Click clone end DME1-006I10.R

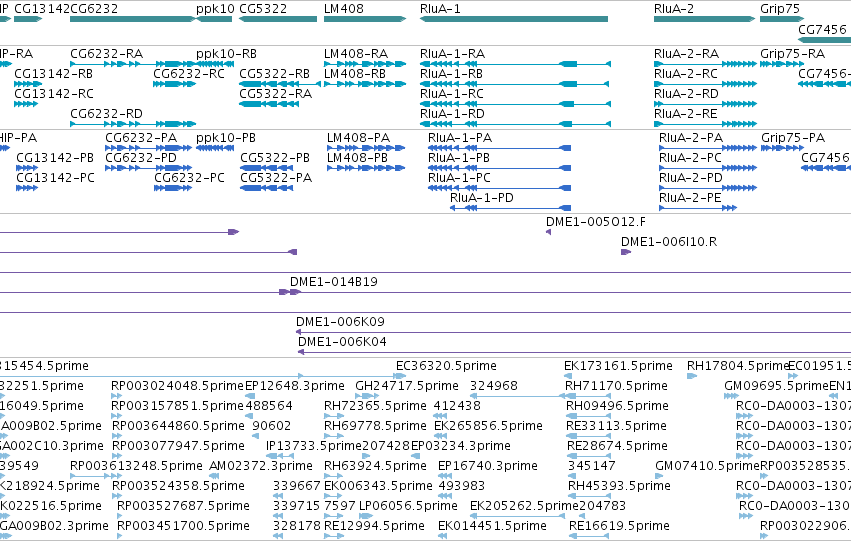(x=626, y=252)
